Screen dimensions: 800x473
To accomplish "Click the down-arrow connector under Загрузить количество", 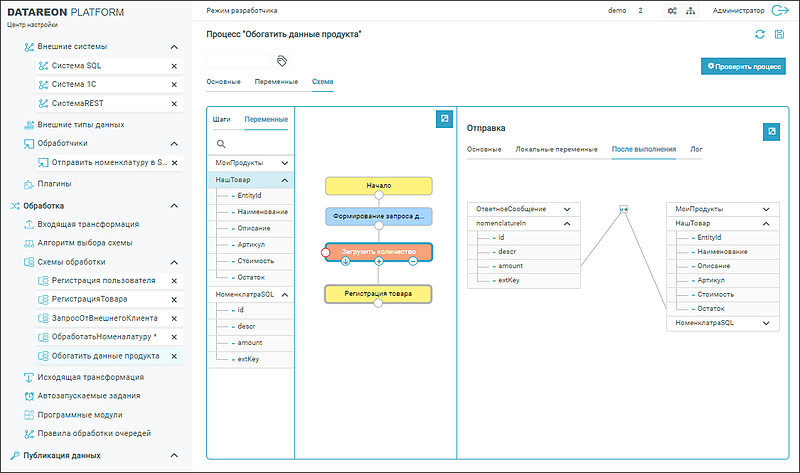I will click(x=345, y=261).
